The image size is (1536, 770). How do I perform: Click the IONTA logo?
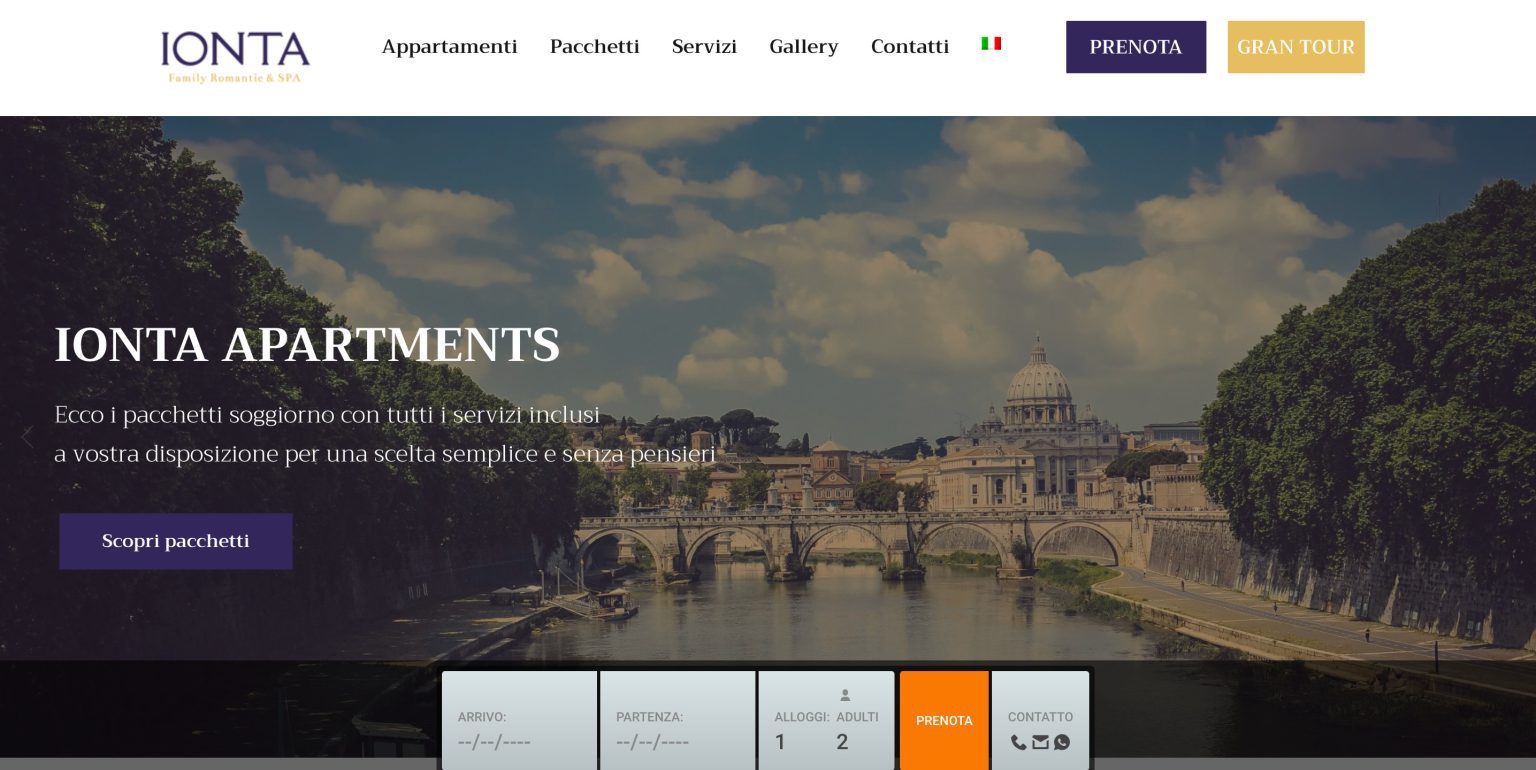click(234, 55)
